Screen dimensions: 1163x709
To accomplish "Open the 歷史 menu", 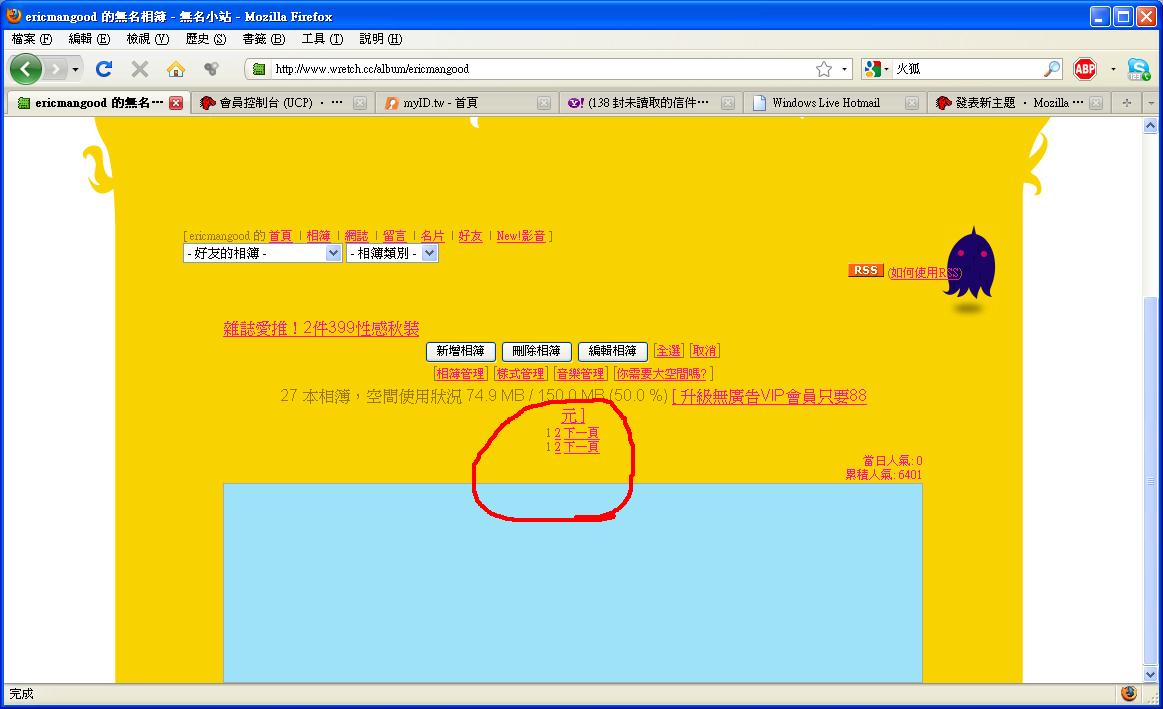I will pyautogui.click(x=205, y=39).
